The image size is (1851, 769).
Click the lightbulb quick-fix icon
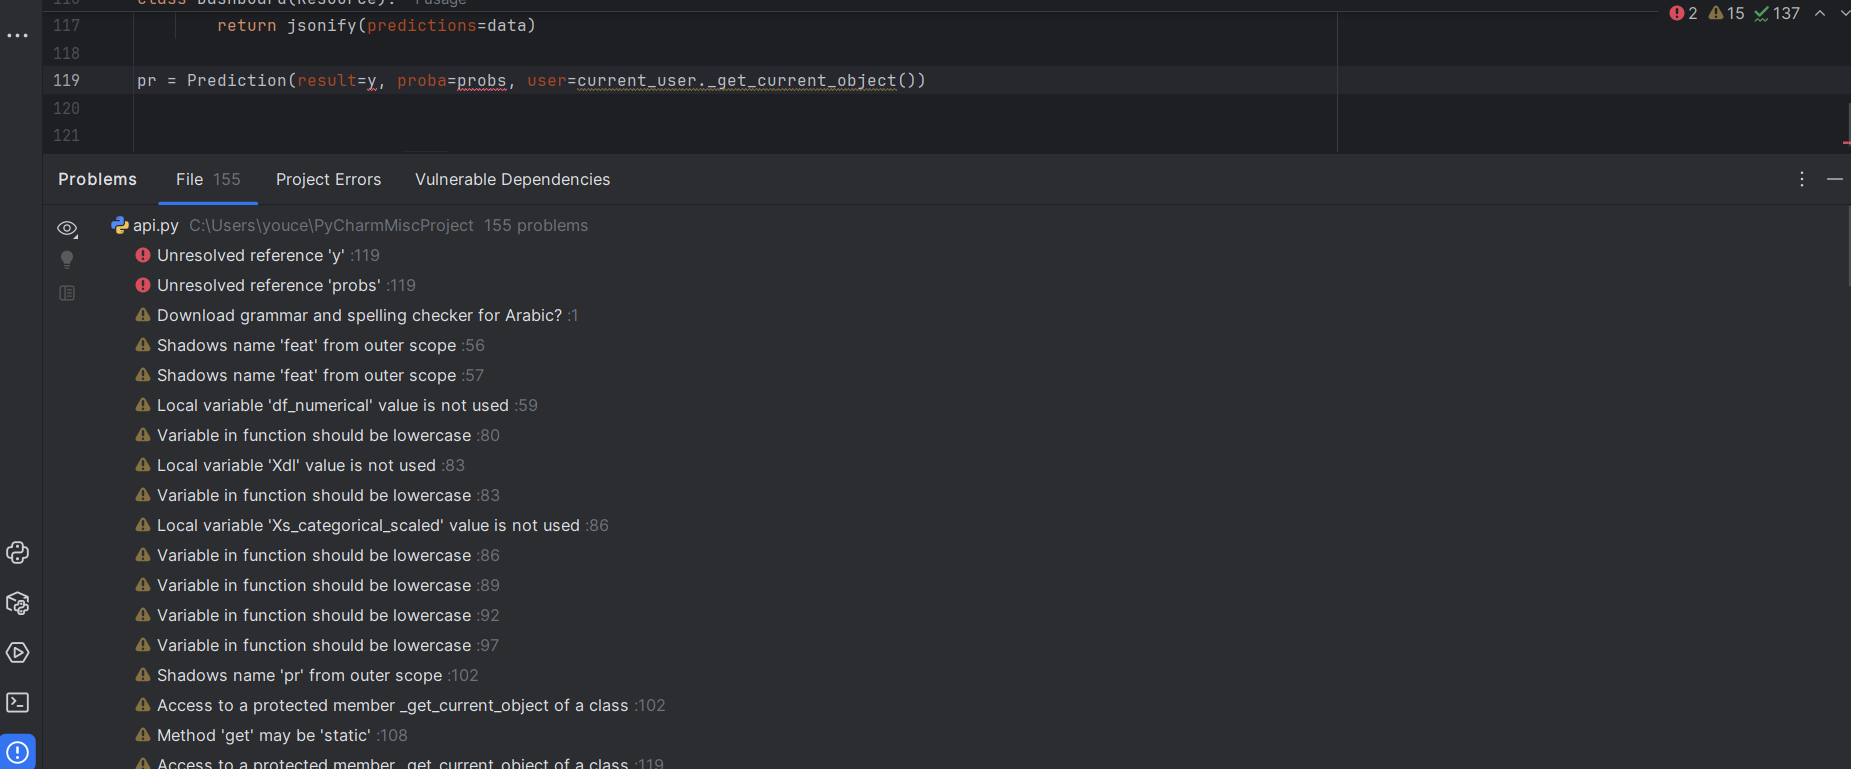click(67, 260)
